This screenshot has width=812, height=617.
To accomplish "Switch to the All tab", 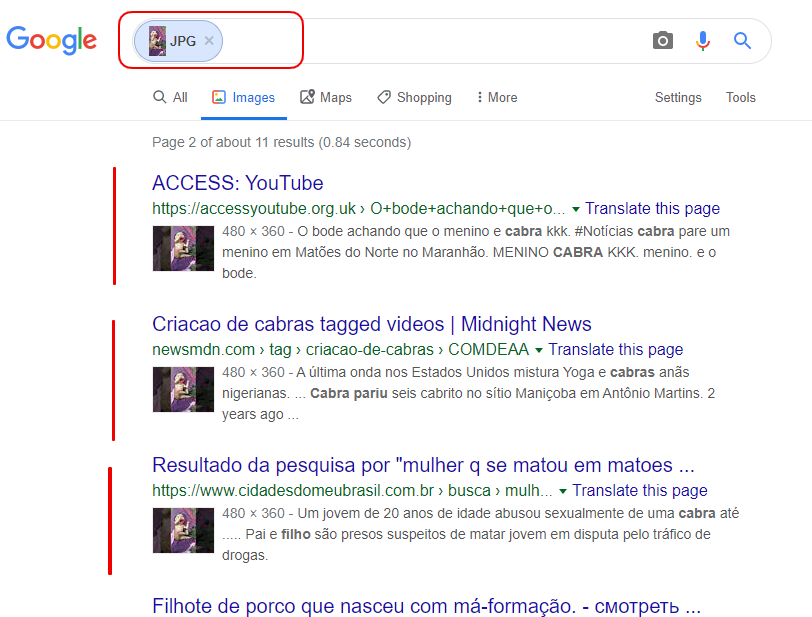I will pyautogui.click(x=170, y=97).
